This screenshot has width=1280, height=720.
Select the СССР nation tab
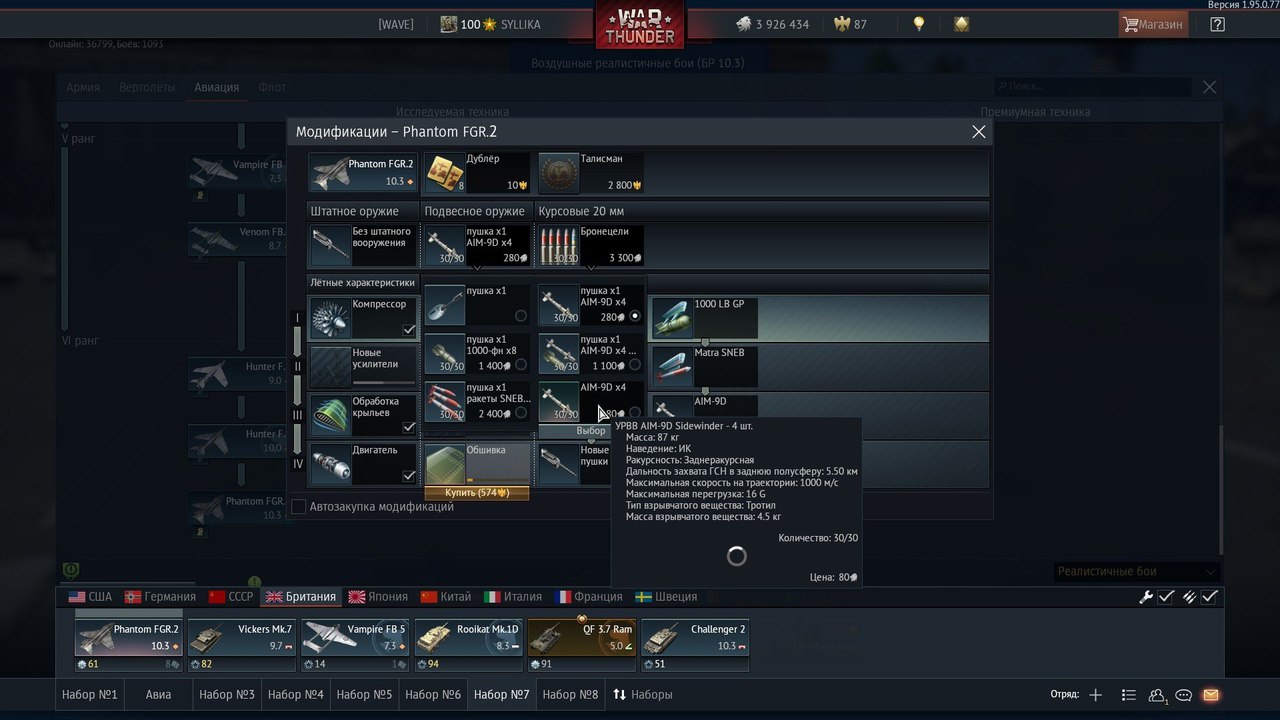point(231,597)
